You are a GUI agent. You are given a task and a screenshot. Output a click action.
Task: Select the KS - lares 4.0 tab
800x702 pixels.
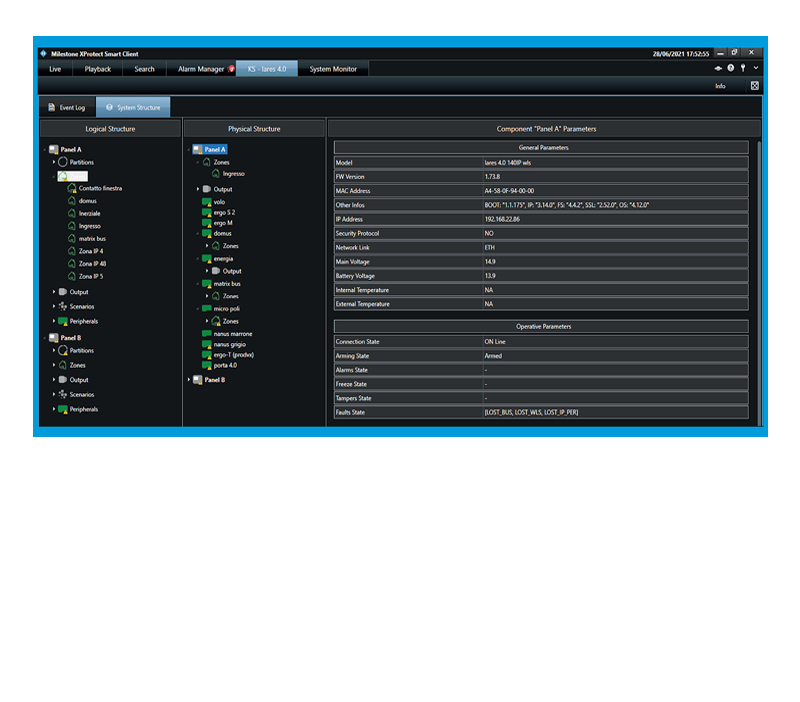click(x=267, y=69)
